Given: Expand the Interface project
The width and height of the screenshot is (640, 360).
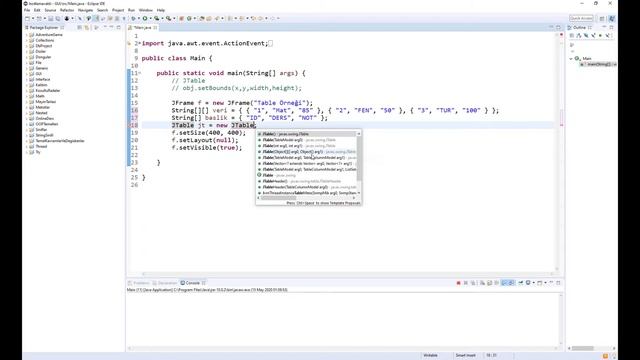Looking at the screenshot, I should (x=27, y=79).
